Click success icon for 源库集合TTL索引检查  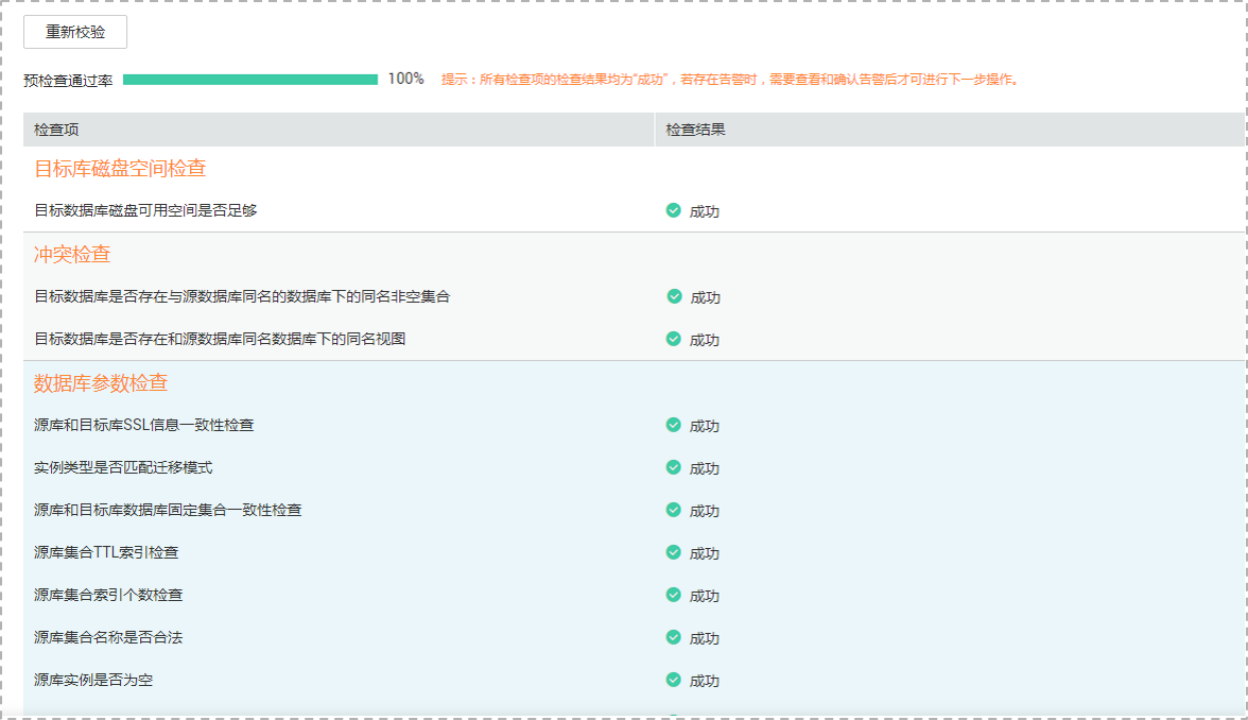coord(673,552)
